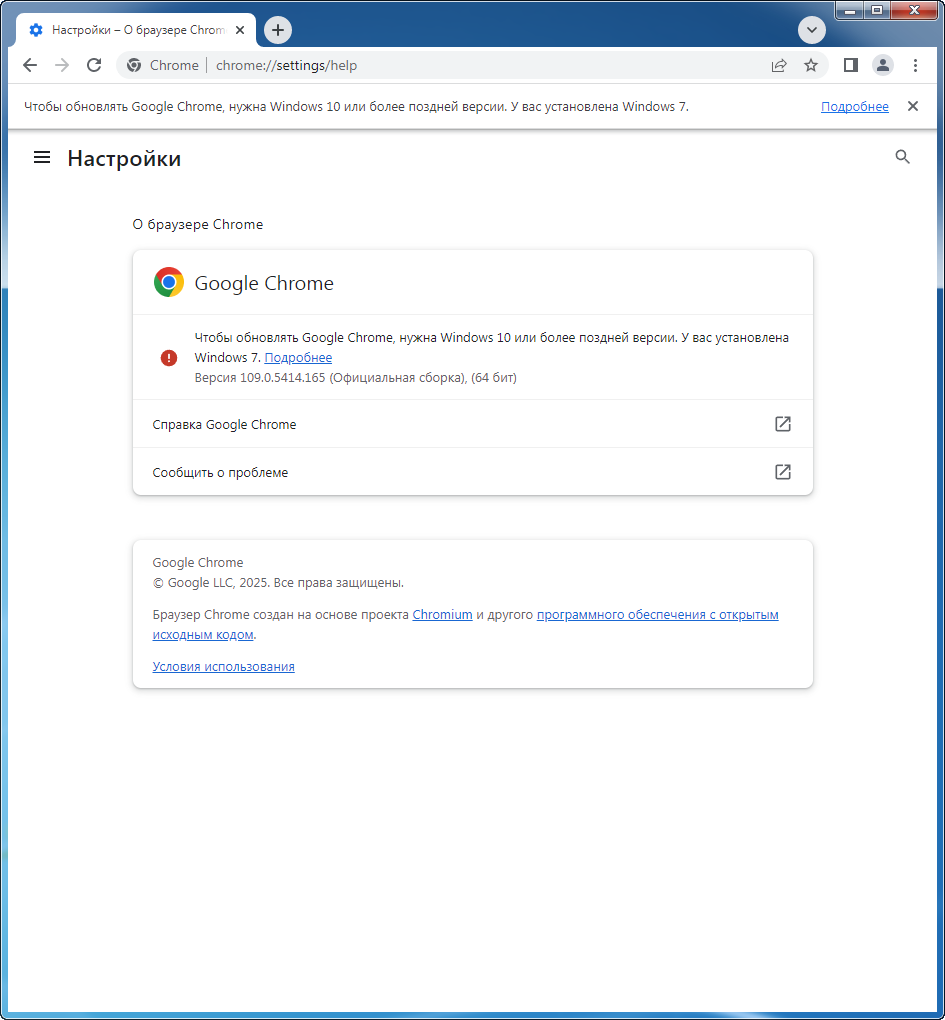Share this page via share icon
This screenshot has width=945, height=1020.
tap(779, 65)
